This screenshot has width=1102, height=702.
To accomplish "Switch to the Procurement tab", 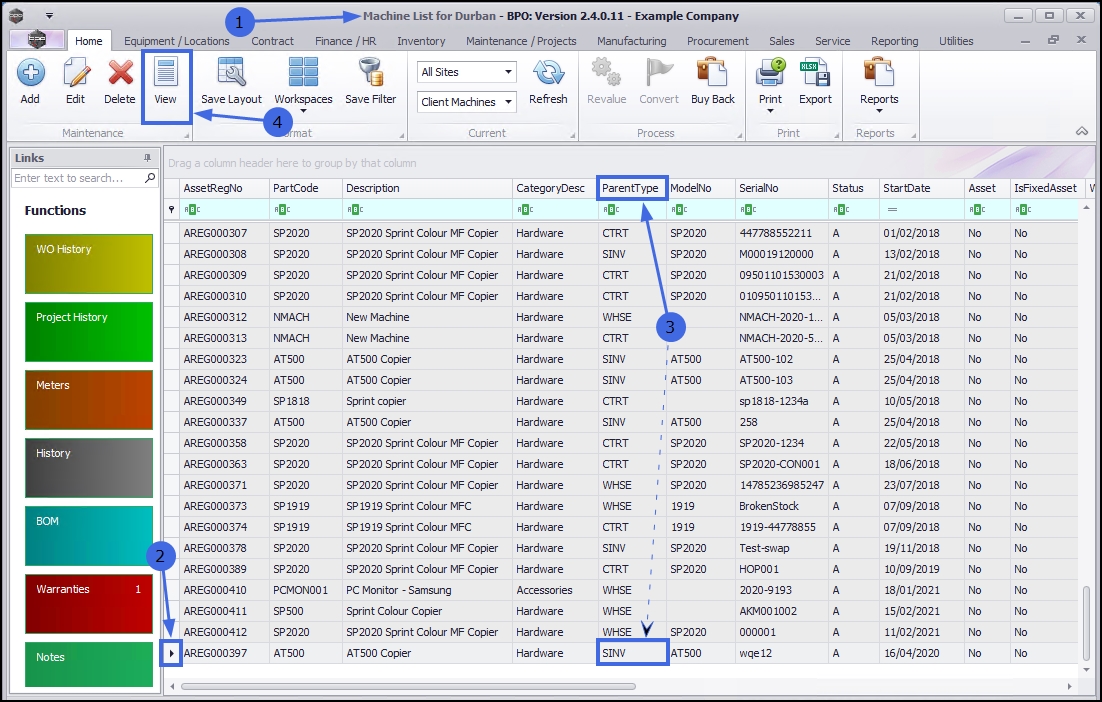I will [718, 41].
